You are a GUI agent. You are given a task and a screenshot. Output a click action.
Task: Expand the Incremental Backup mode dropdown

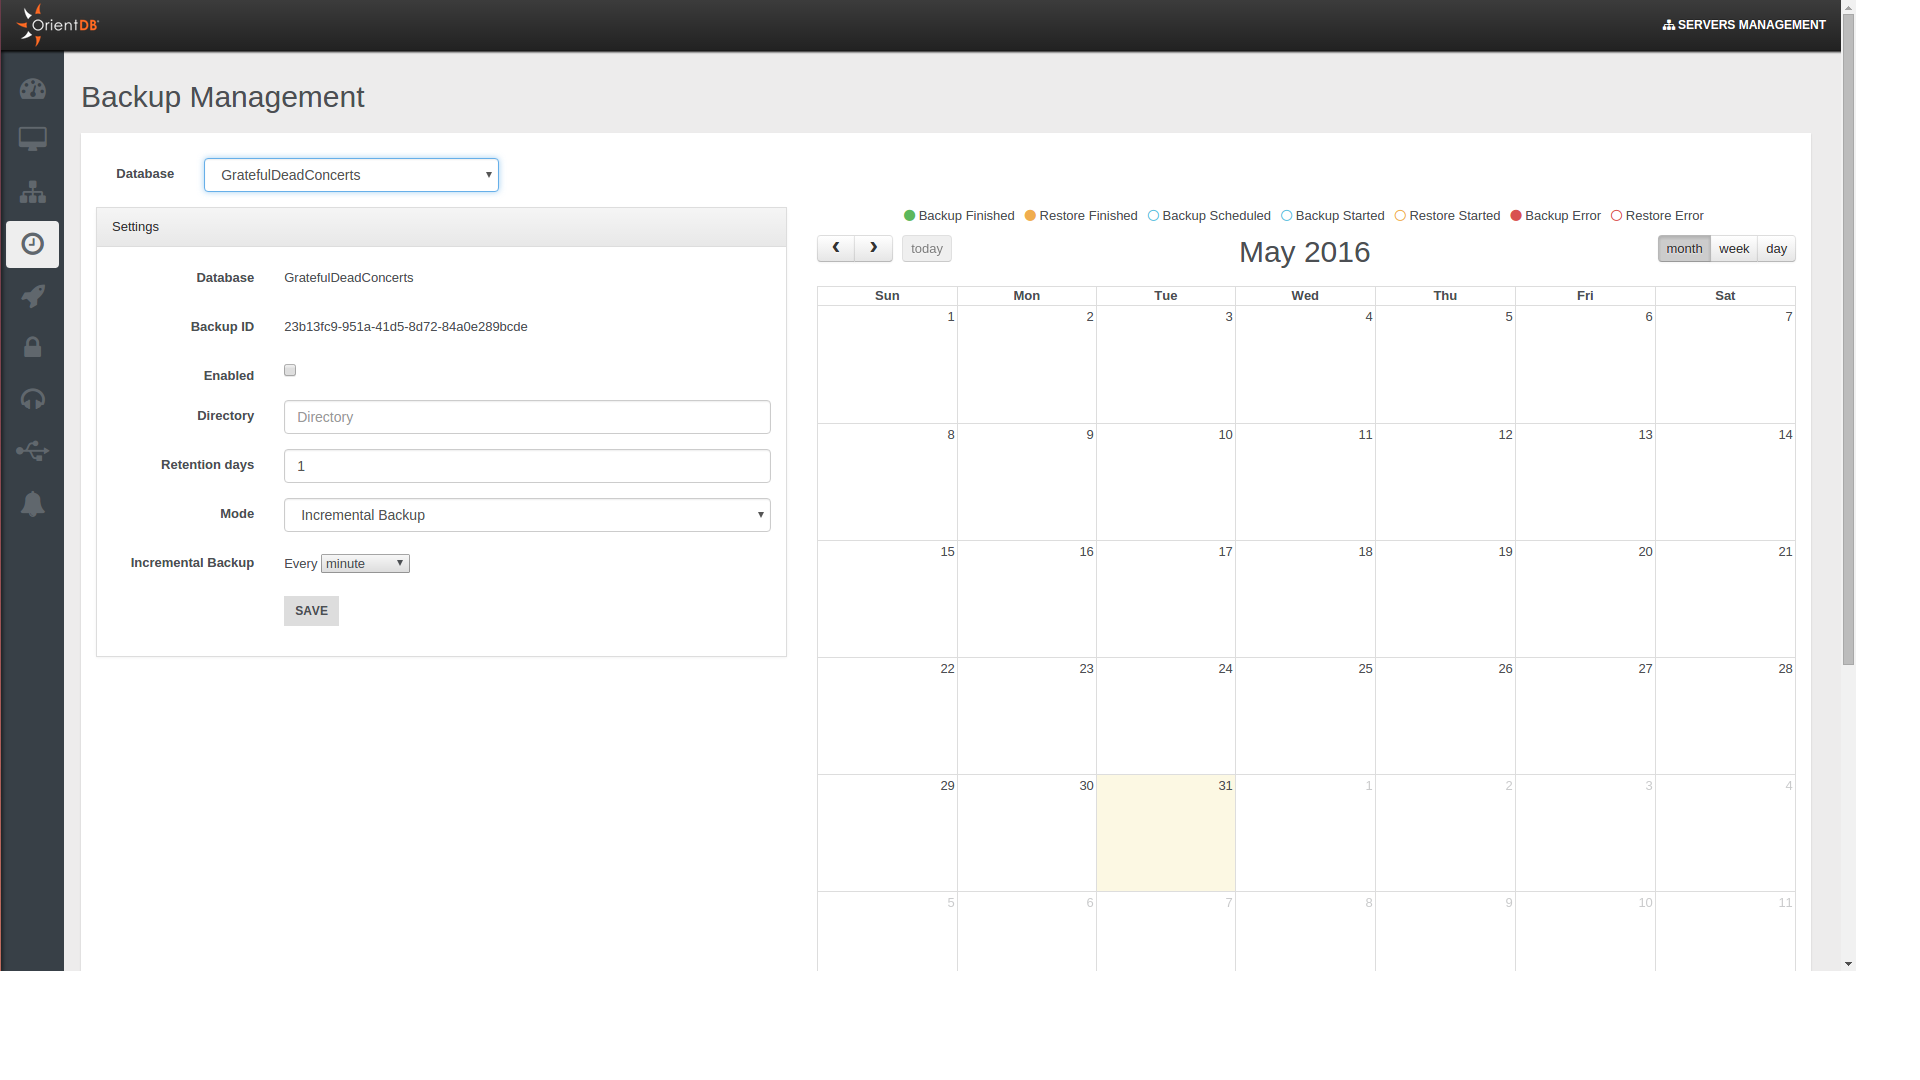click(527, 515)
